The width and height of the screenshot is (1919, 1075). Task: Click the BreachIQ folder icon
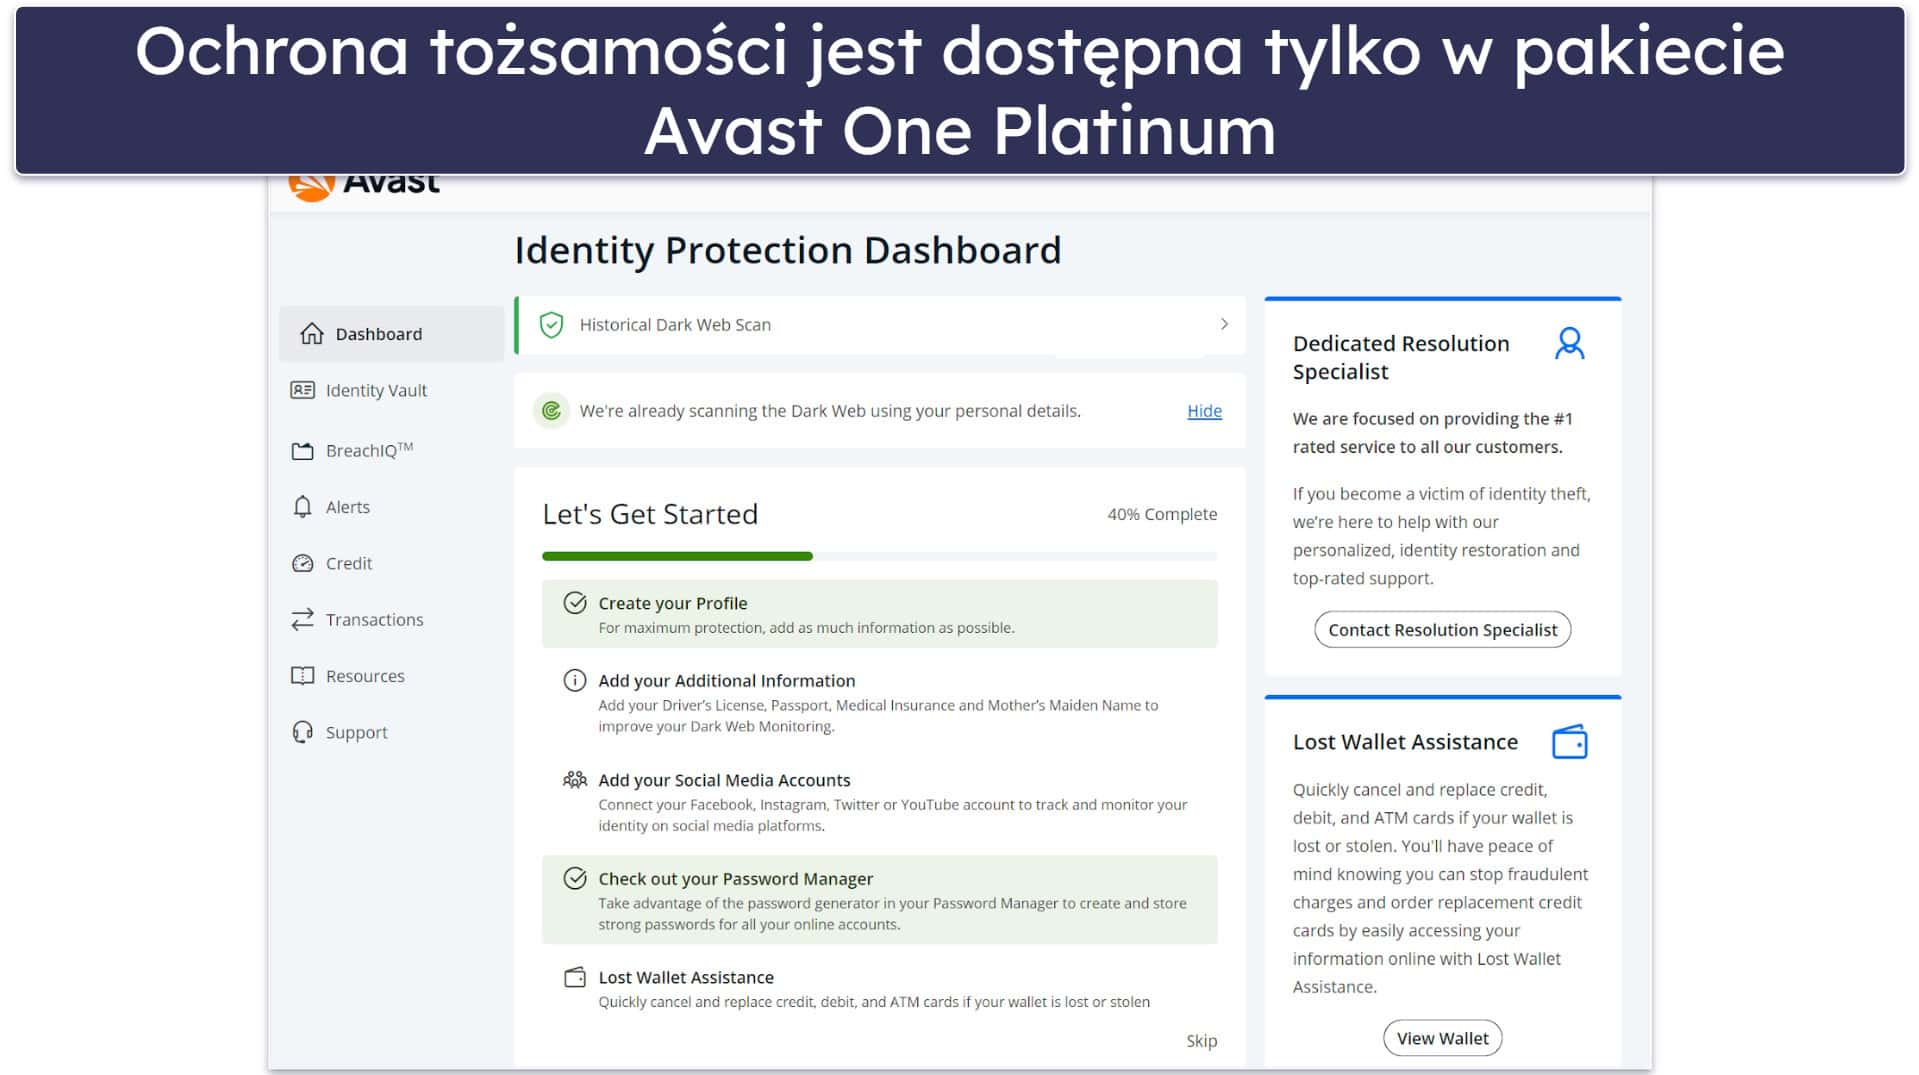(x=302, y=451)
